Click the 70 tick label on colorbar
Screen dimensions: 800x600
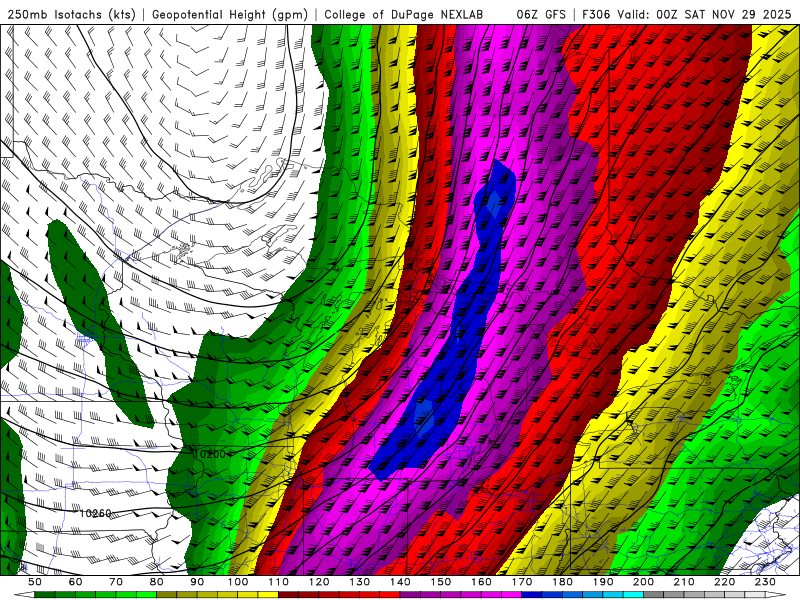pyautogui.click(x=116, y=582)
